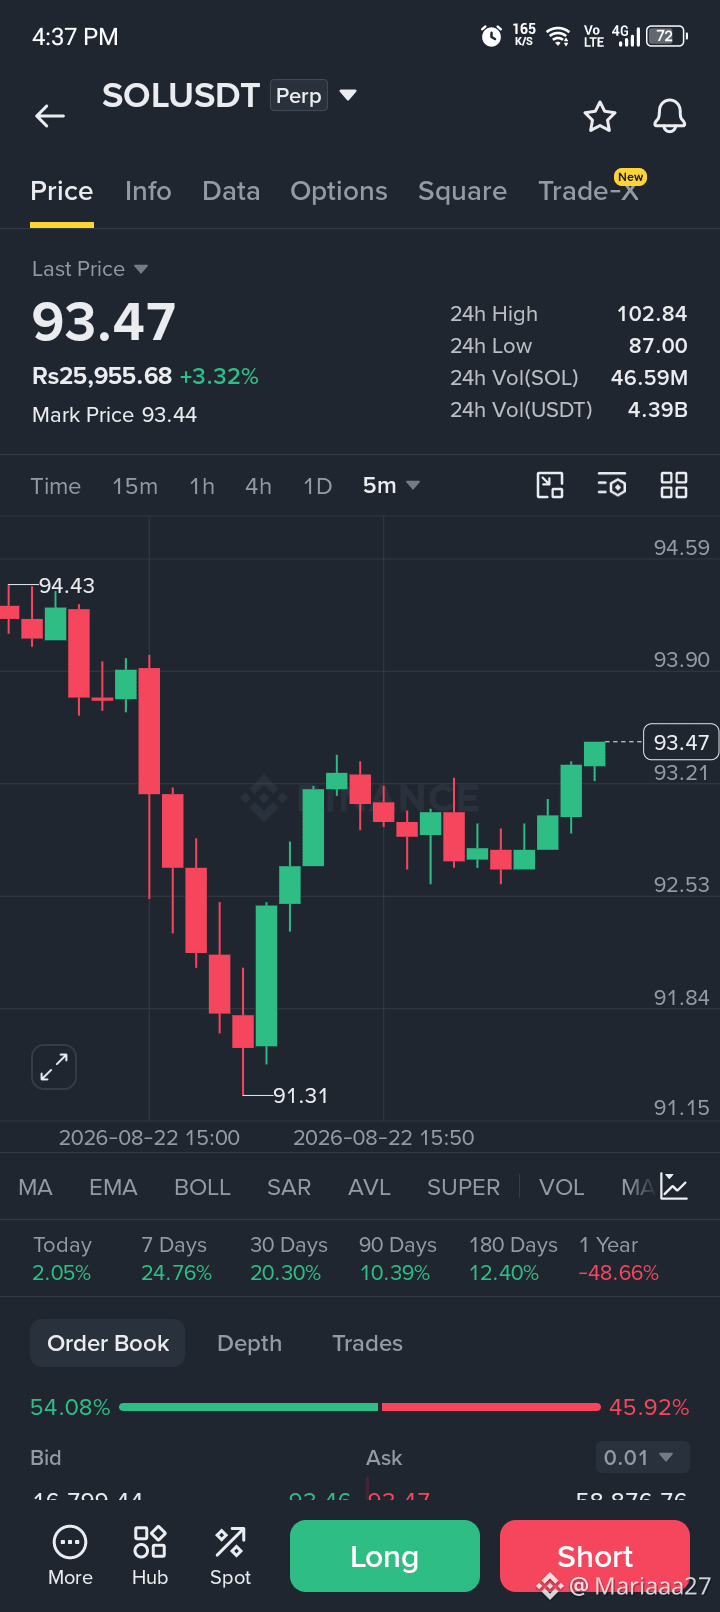Expand the 5m interval dropdown
The image size is (720, 1612).
391,485
